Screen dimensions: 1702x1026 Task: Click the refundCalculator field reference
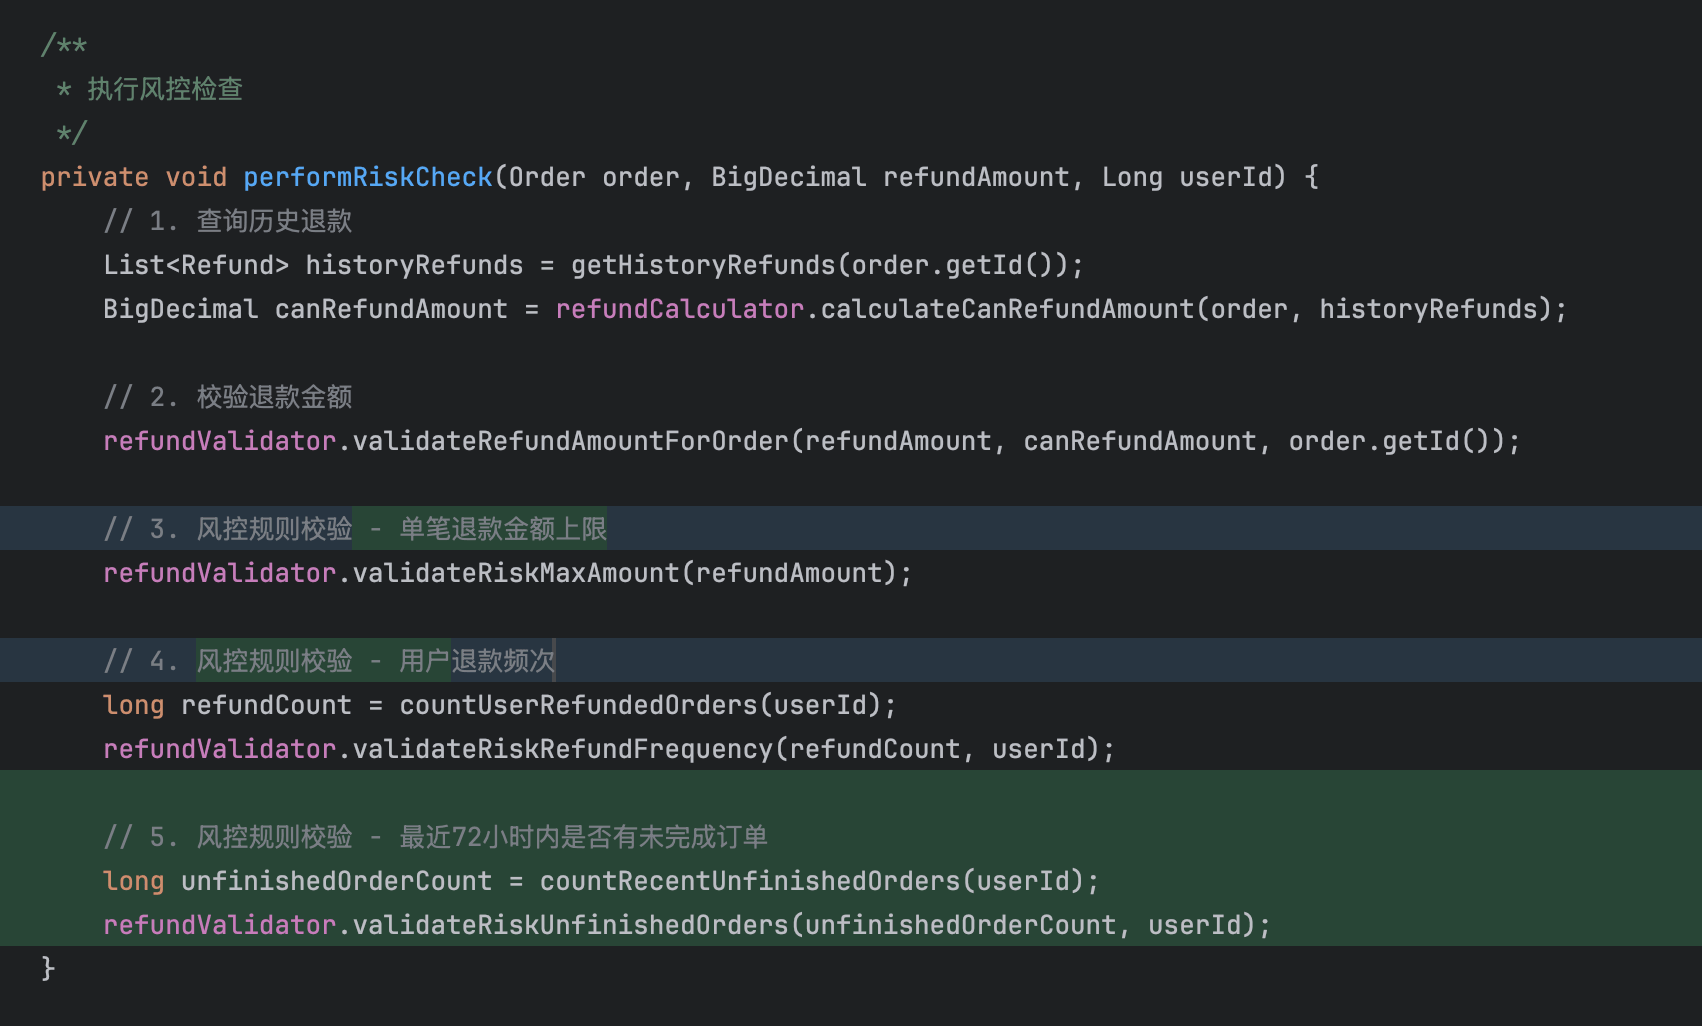pyautogui.click(x=679, y=309)
